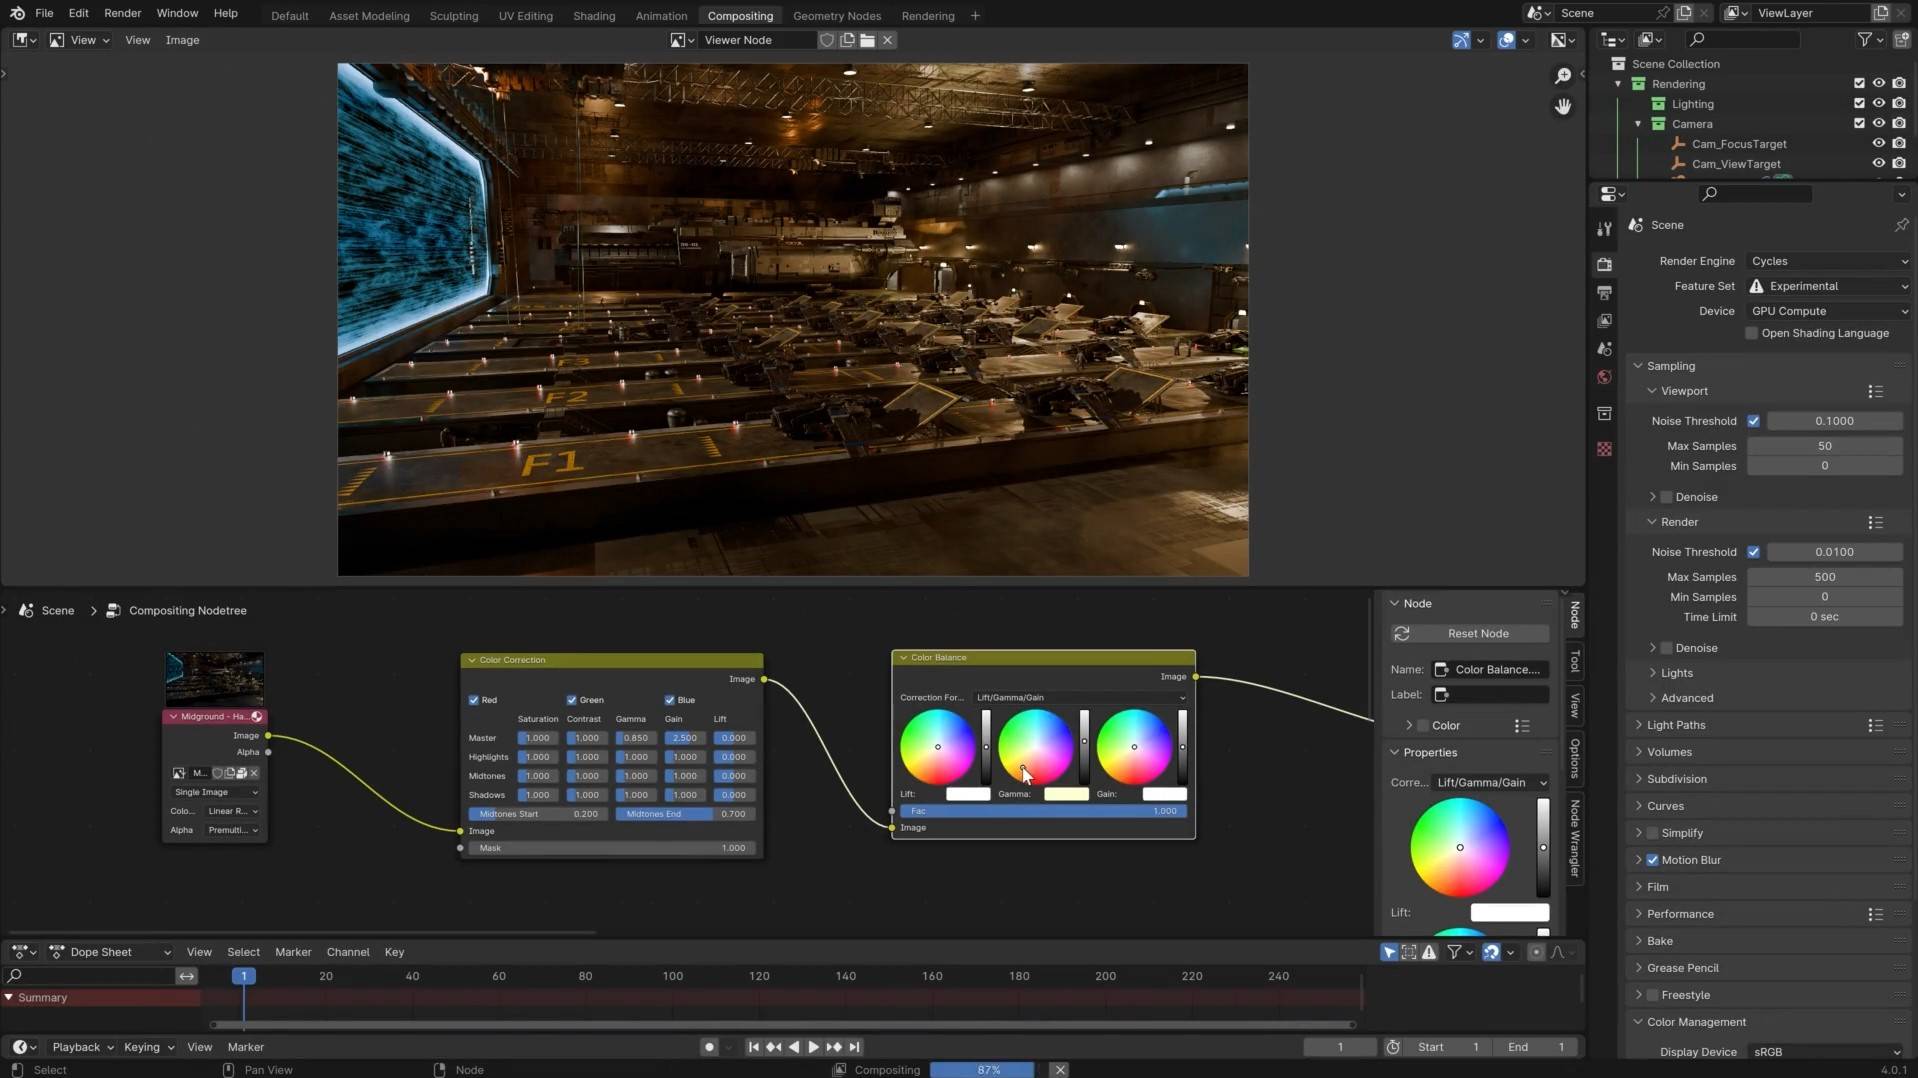The width and height of the screenshot is (1918, 1078).
Task: Pin the properties editor context
Action: coord(1901,225)
